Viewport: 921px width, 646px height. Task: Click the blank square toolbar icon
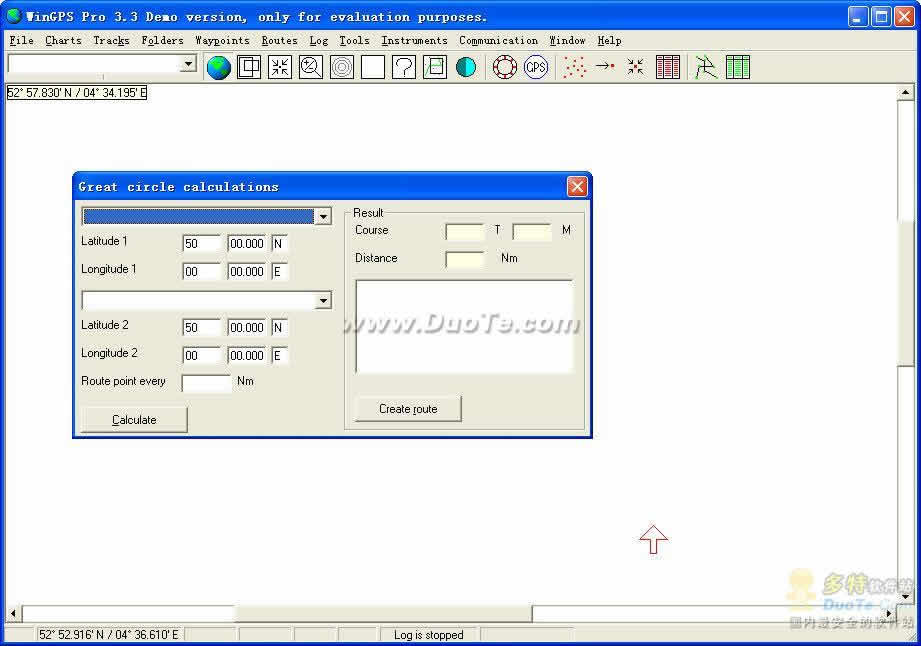tap(372, 67)
